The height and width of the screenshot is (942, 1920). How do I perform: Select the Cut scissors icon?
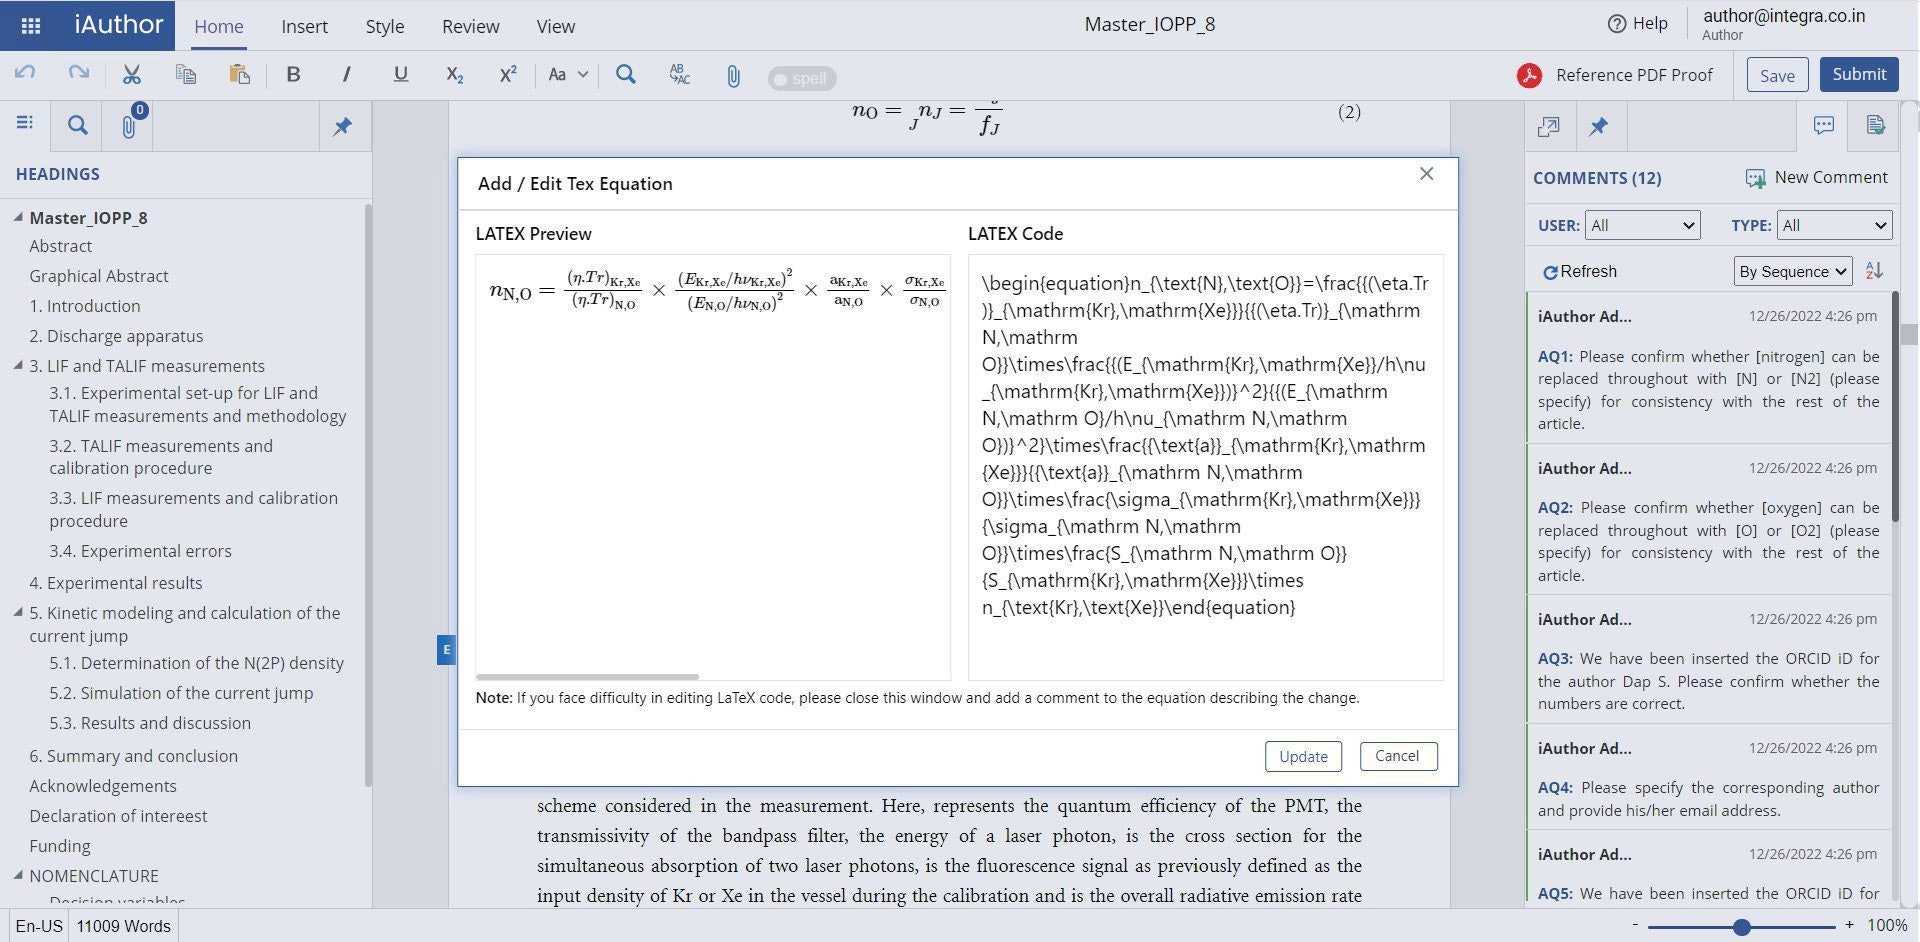coord(131,74)
